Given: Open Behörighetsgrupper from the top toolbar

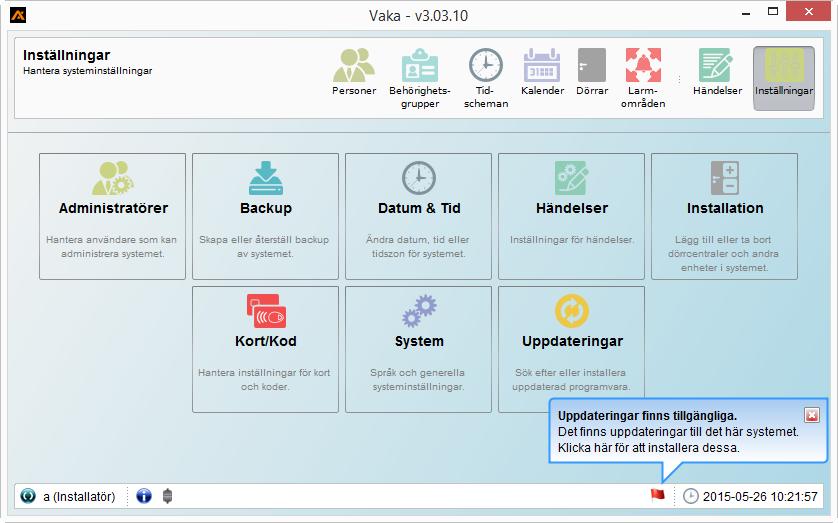Looking at the screenshot, I should (x=420, y=78).
